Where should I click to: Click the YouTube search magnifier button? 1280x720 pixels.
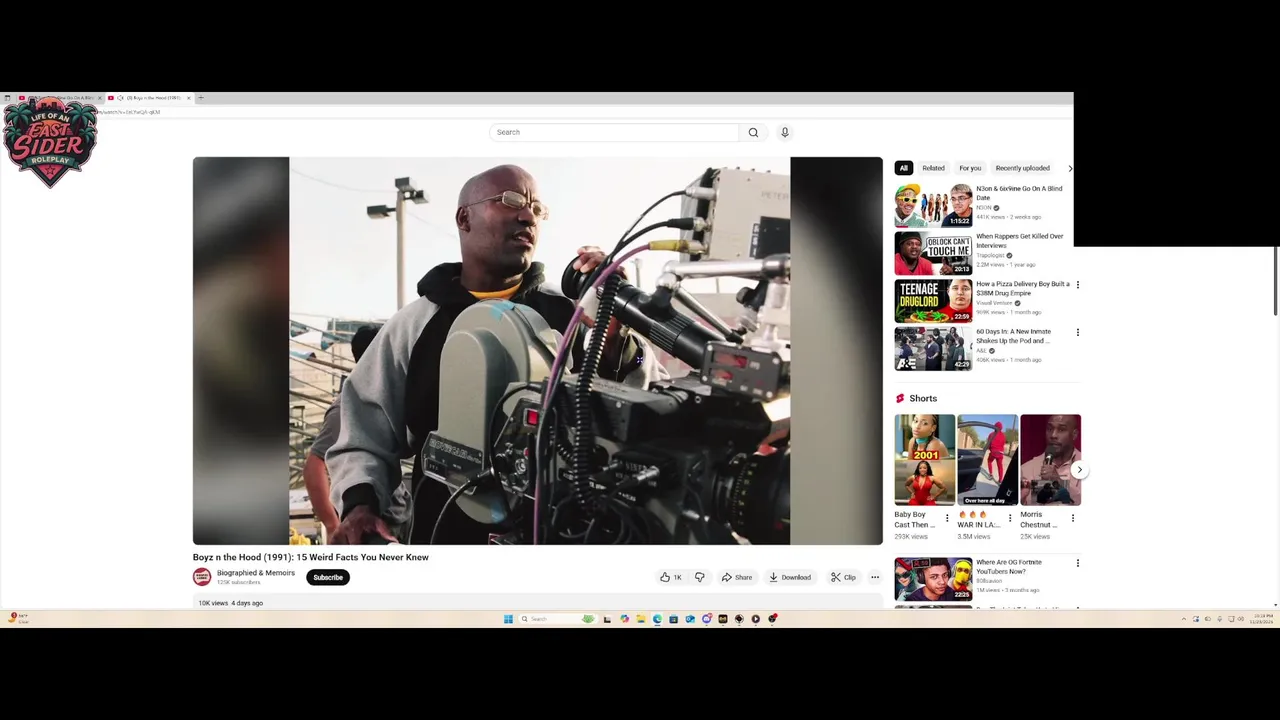coord(753,132)
